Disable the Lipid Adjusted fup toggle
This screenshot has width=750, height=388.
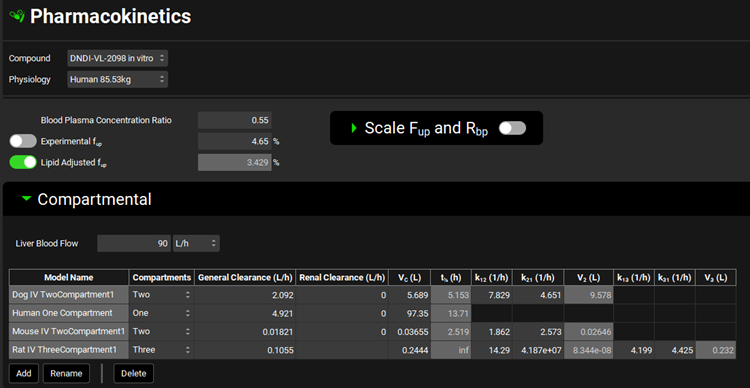[x=23, y=162]
